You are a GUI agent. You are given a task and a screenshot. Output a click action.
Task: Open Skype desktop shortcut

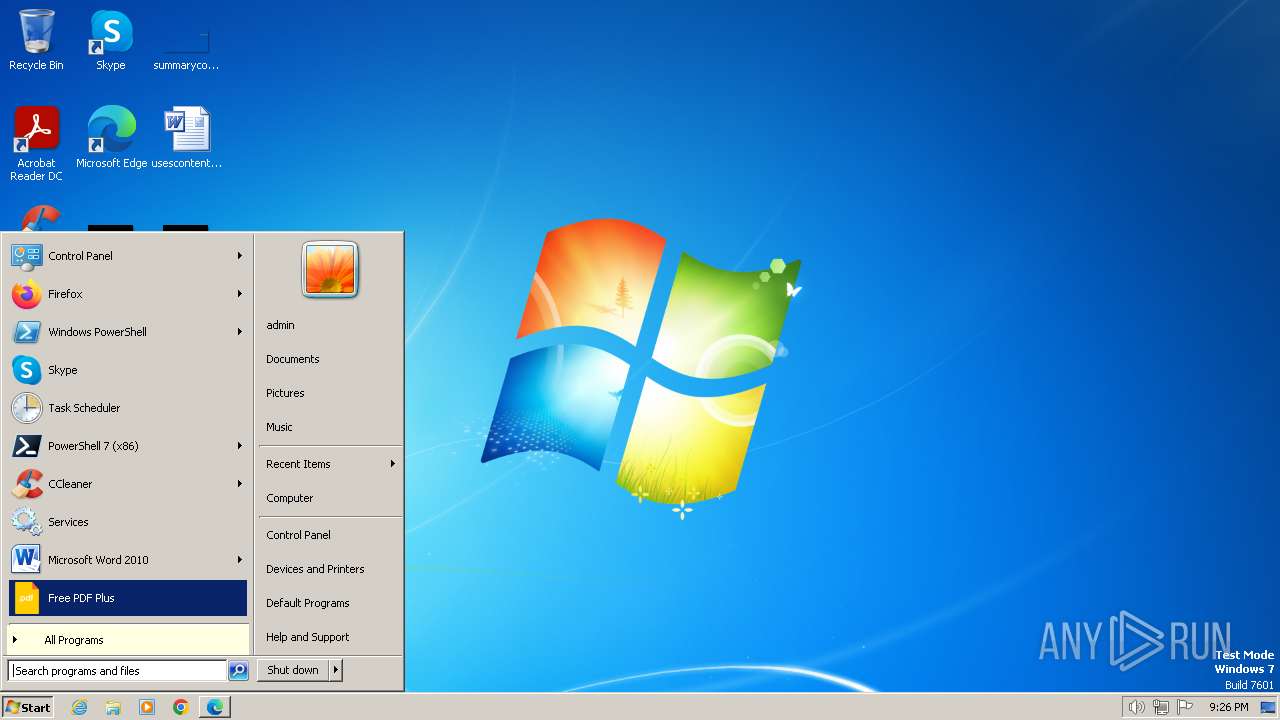pyautogui.click(x=110, y=40)
